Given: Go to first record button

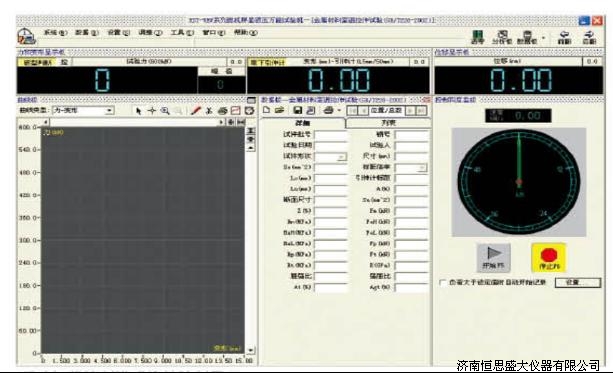Looking at the screenshot, I should click(x=353, y=111).
